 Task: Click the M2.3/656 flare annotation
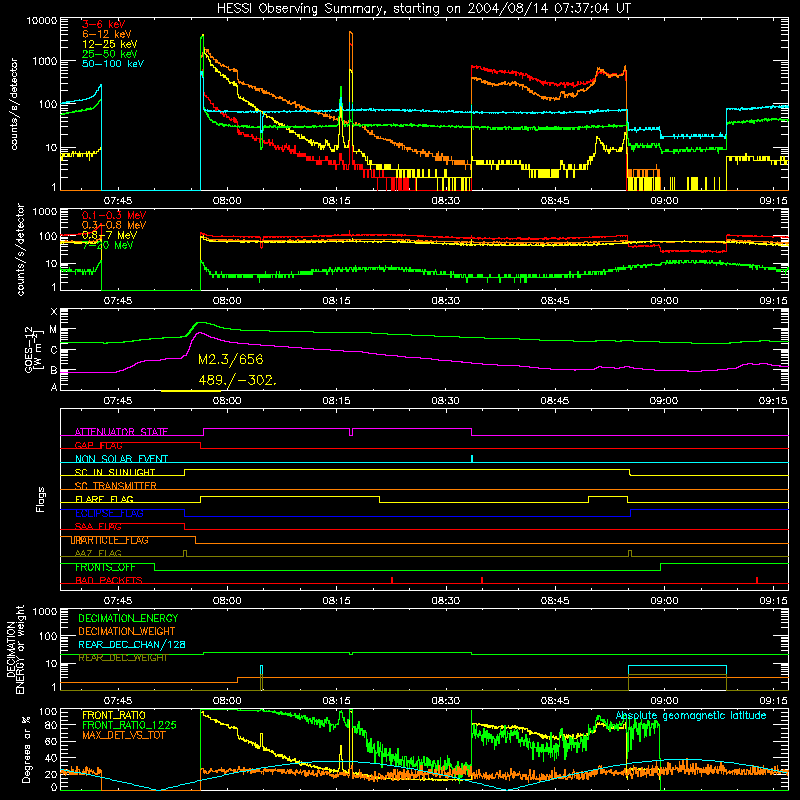(x=231, y=359)
